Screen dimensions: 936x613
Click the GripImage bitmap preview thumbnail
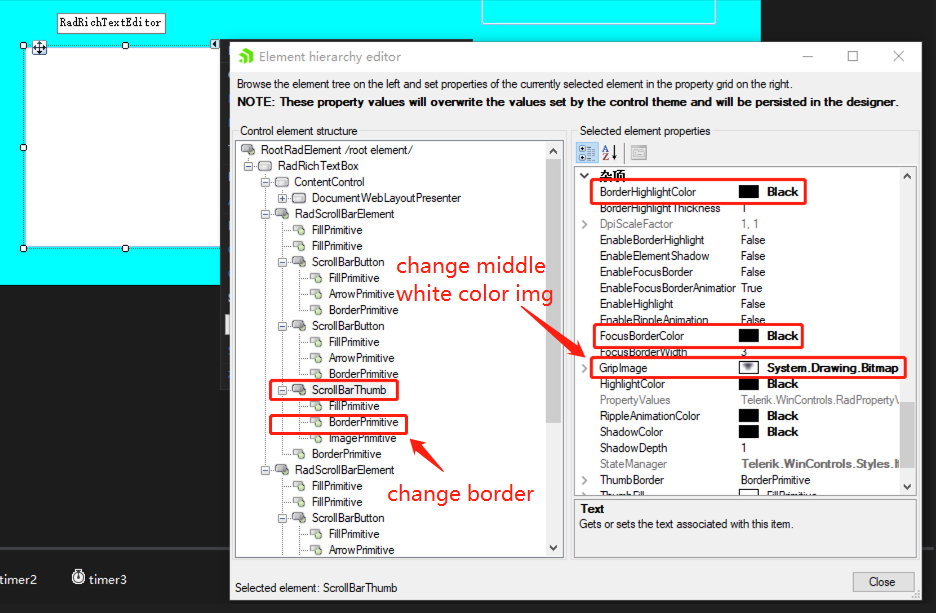(749, 368)
